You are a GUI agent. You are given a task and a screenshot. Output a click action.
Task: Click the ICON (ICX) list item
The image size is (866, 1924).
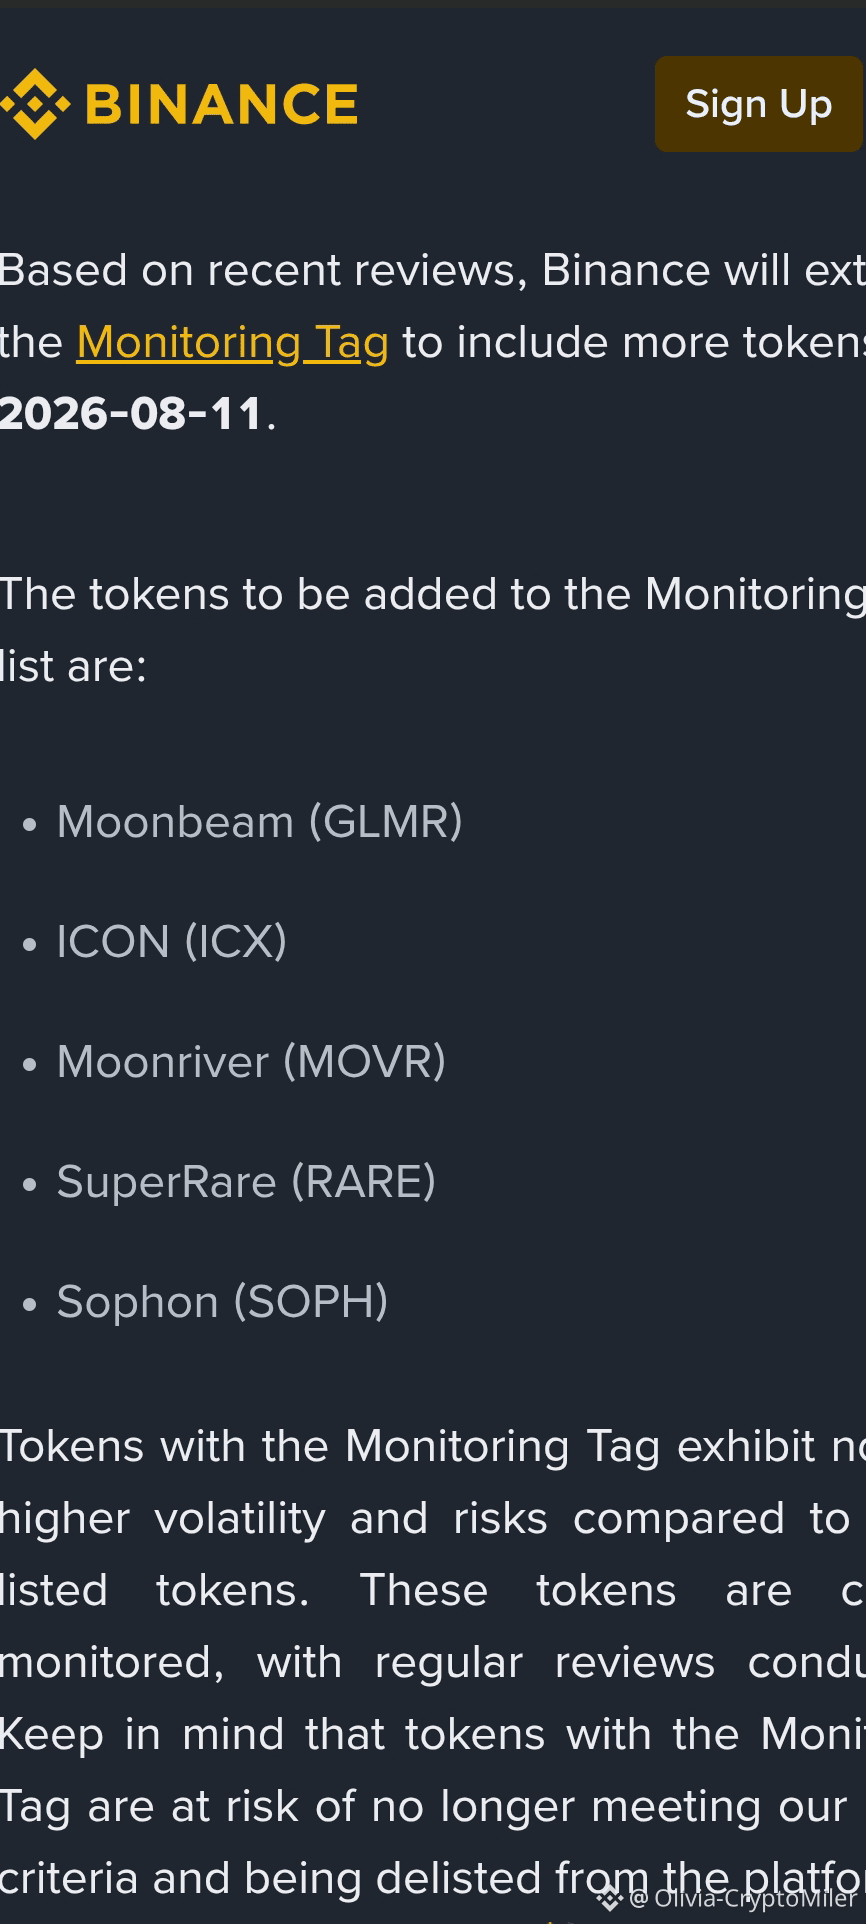[x=171, y=942]
